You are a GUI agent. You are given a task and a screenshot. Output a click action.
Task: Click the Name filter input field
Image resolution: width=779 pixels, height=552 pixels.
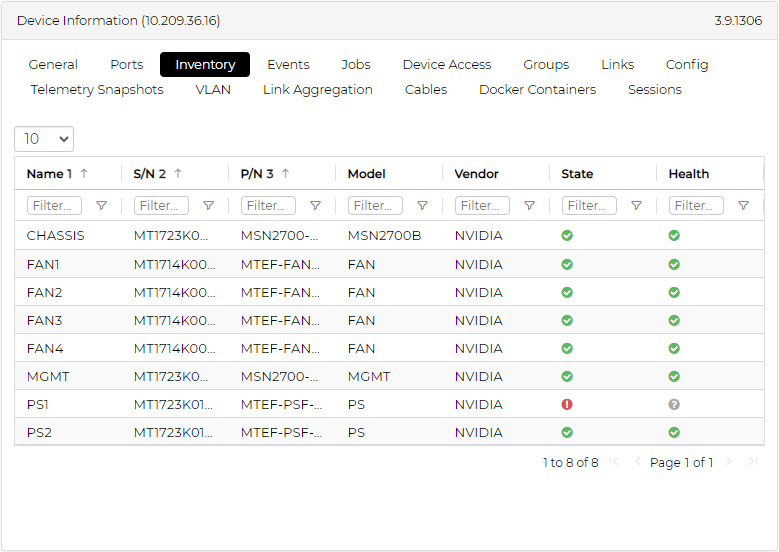click(x=55, y=206)
